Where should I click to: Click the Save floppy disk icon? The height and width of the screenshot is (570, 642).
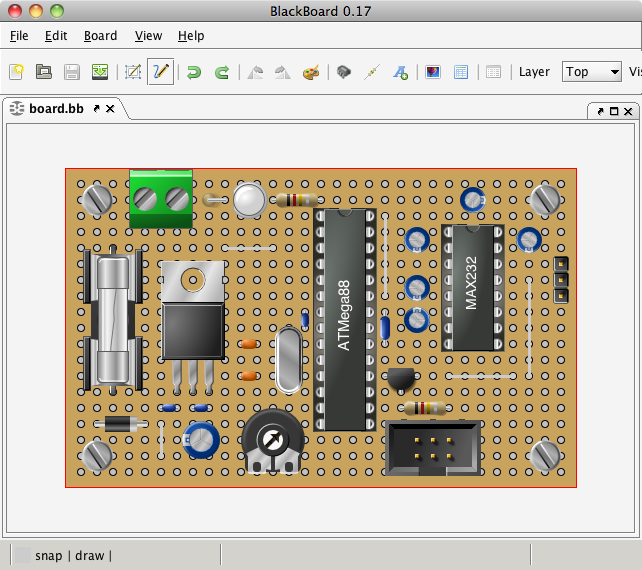[72, 72]
